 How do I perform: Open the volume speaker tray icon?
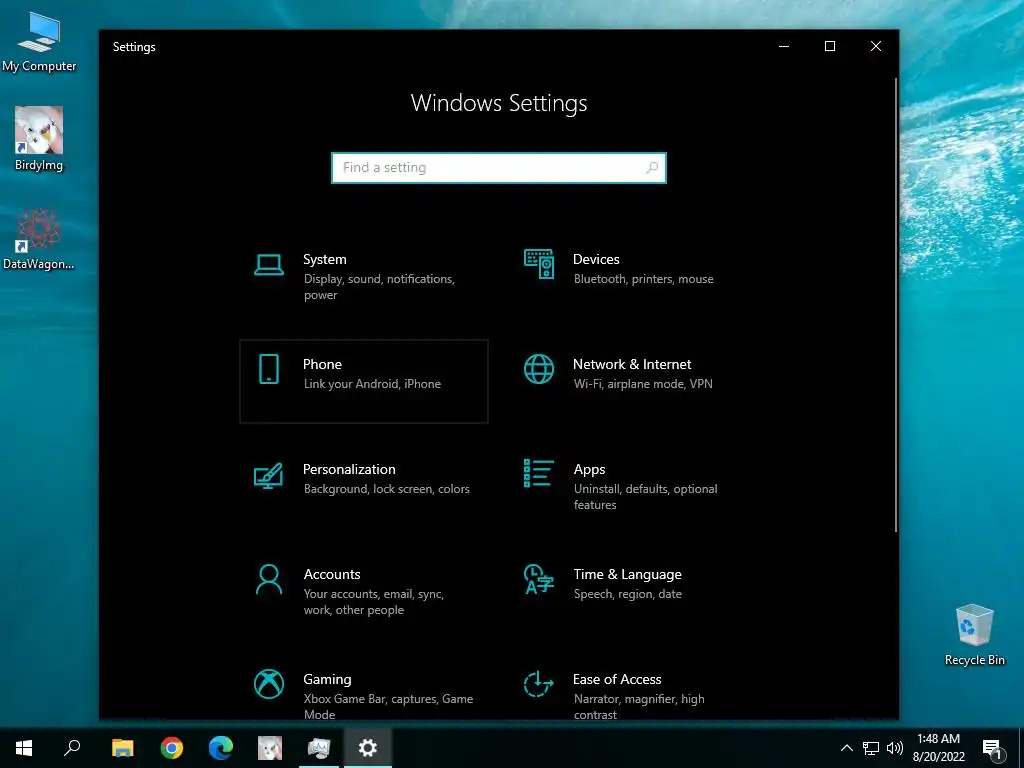895,748
